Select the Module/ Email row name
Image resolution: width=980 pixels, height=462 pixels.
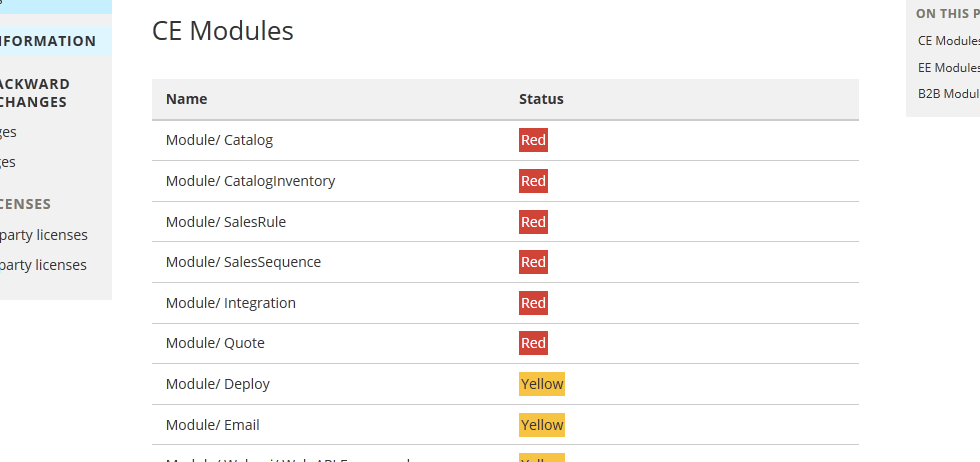(213, 425)
